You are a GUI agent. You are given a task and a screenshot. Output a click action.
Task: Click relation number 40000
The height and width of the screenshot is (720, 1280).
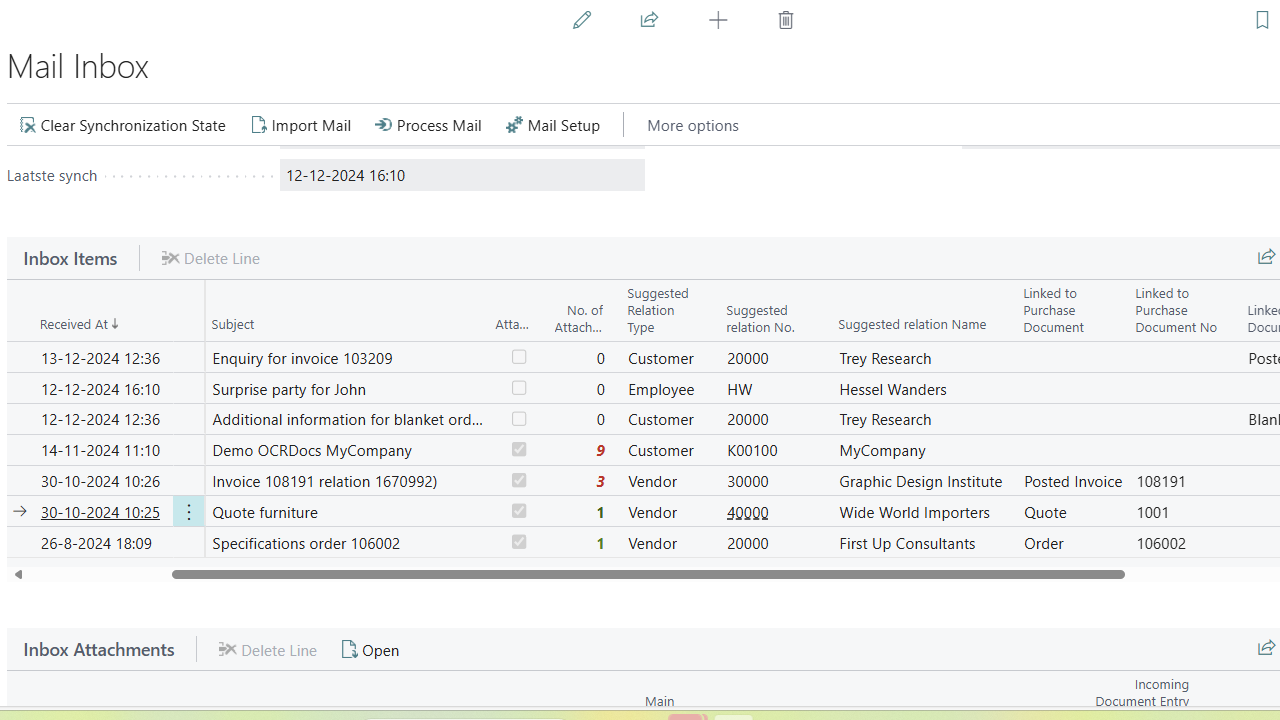(748, 512)
